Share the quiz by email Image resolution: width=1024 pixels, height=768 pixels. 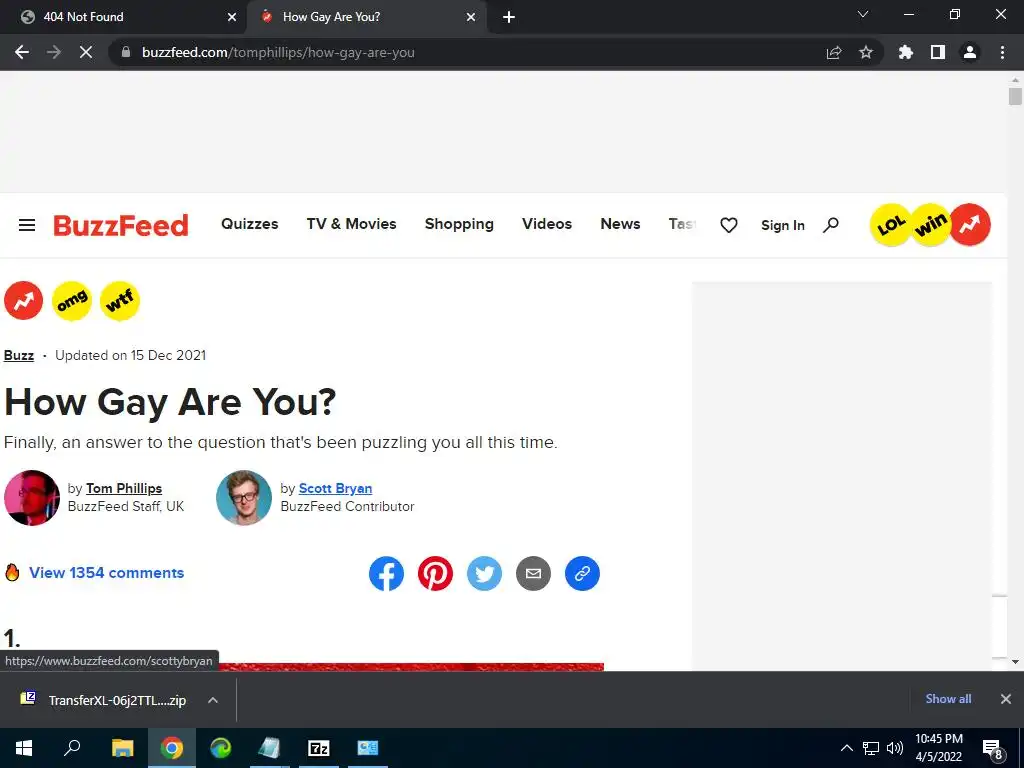534,573
